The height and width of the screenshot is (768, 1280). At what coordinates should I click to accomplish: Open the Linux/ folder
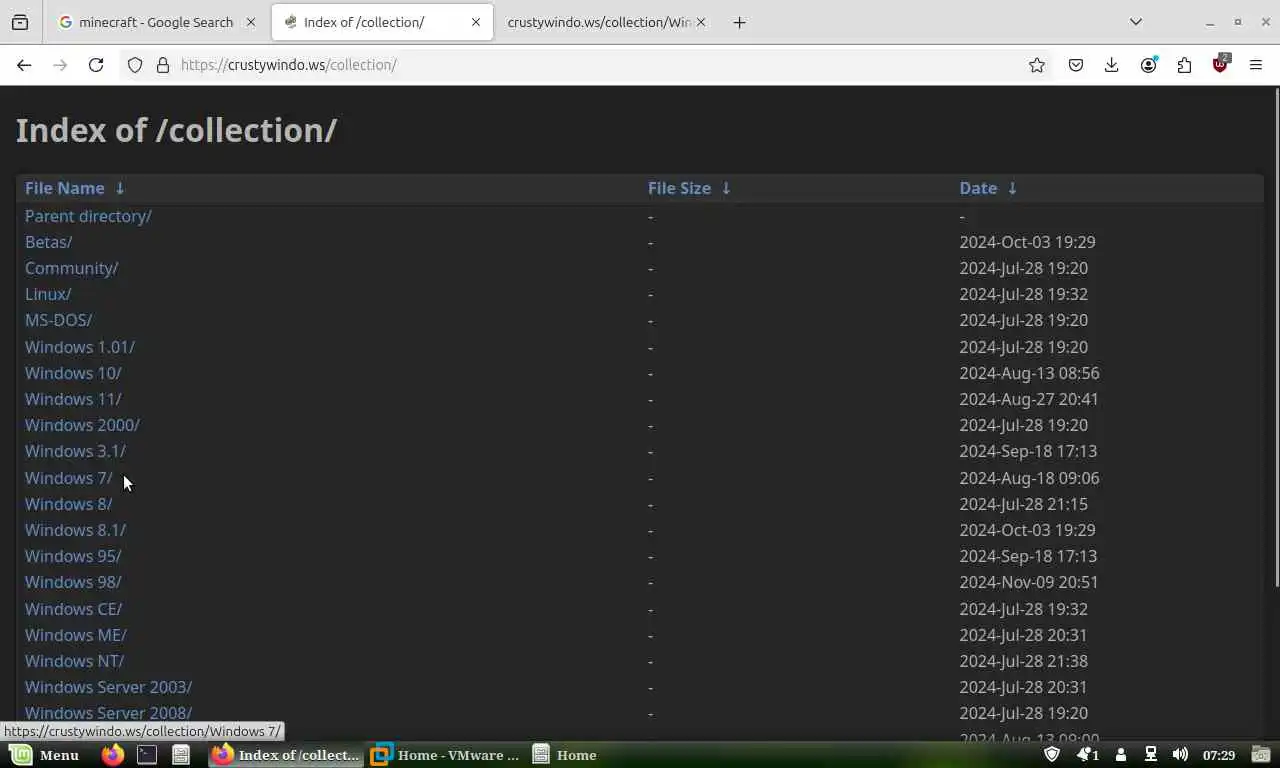point(48,294)
